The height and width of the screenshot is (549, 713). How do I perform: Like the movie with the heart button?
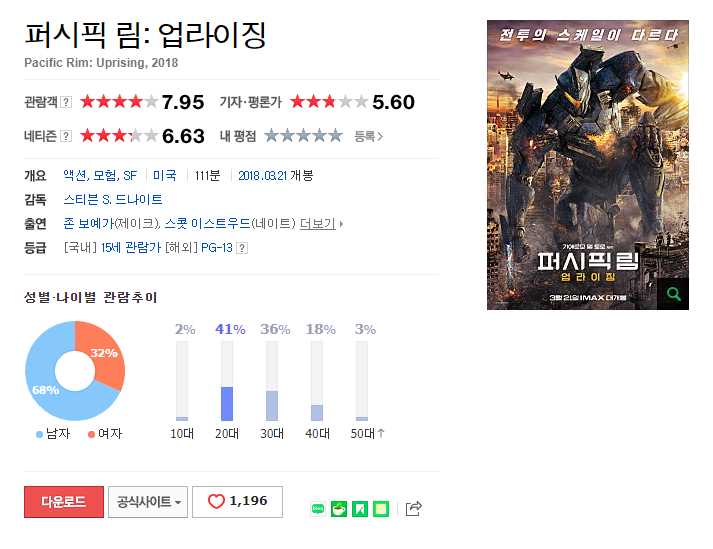[237, 502]
